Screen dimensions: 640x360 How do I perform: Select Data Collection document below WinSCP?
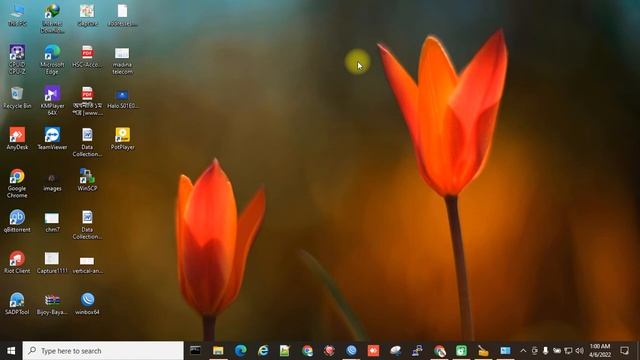coord(87,224)
